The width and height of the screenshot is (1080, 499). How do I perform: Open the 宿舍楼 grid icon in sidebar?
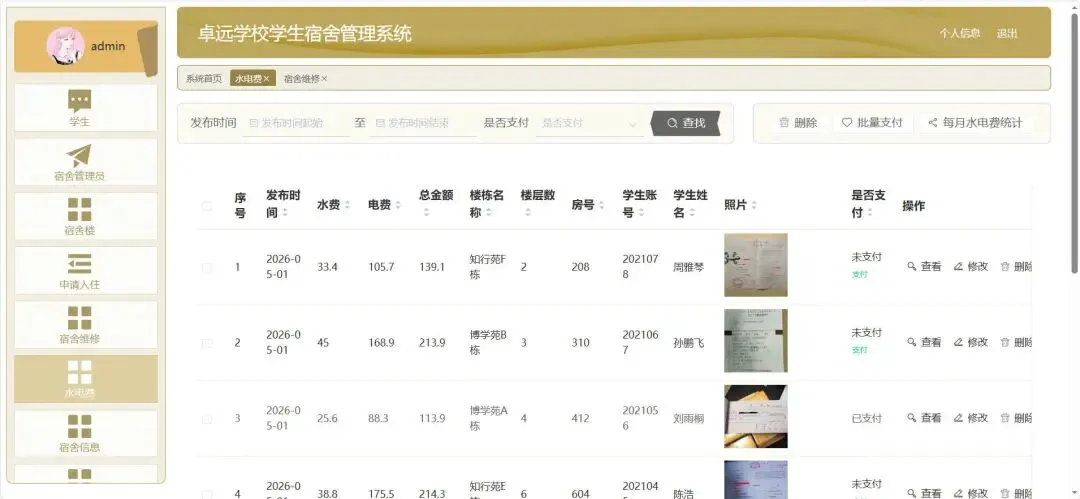point(79,210)
